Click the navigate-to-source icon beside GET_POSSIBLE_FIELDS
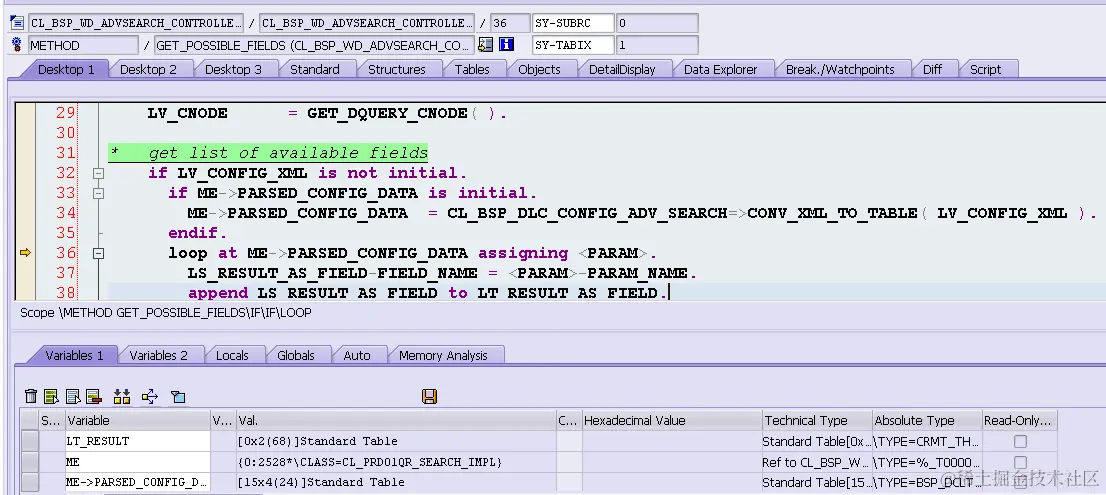This screenshot has width=1106, height=495. tap(485, 45)
